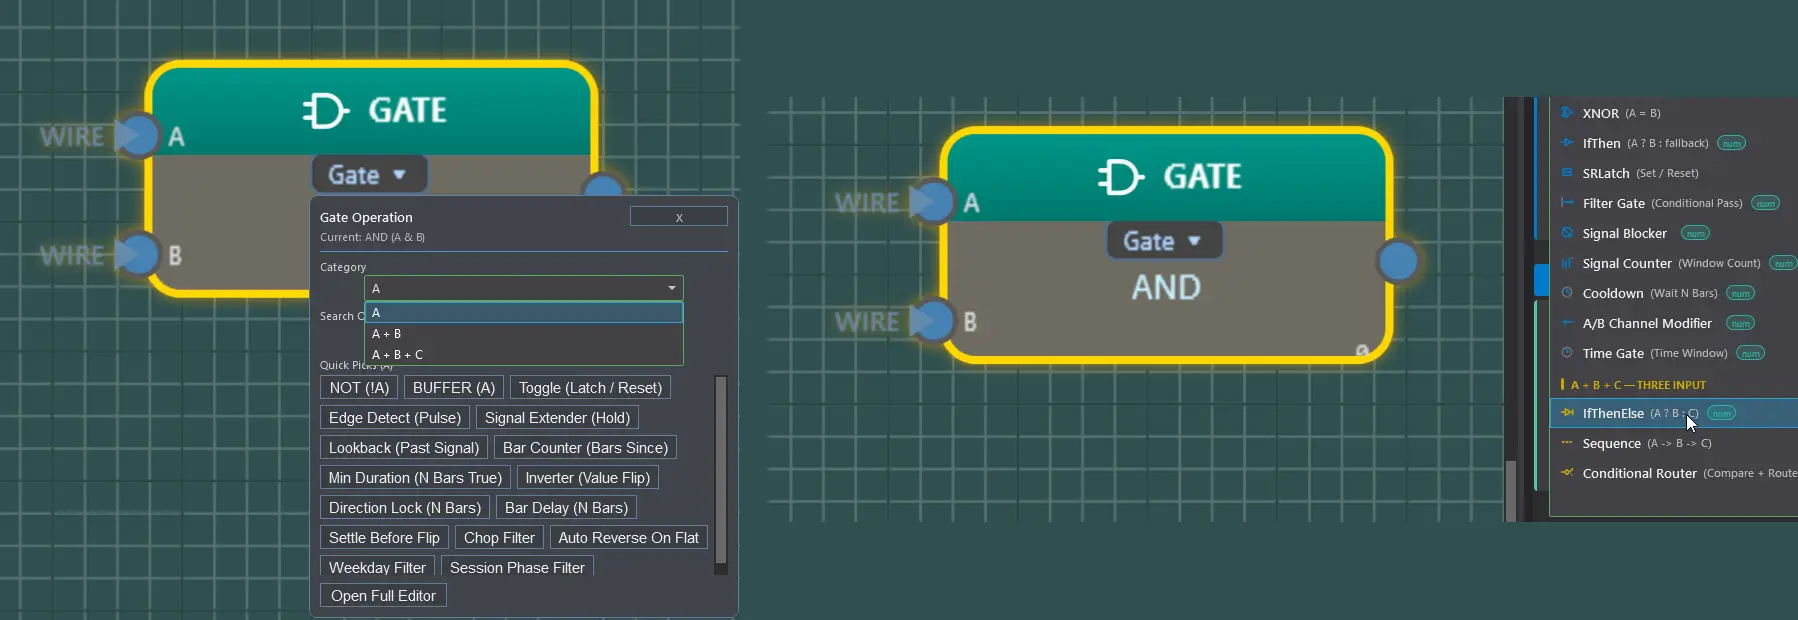Click num badge beside Filter Gate

pos(1765,203)
